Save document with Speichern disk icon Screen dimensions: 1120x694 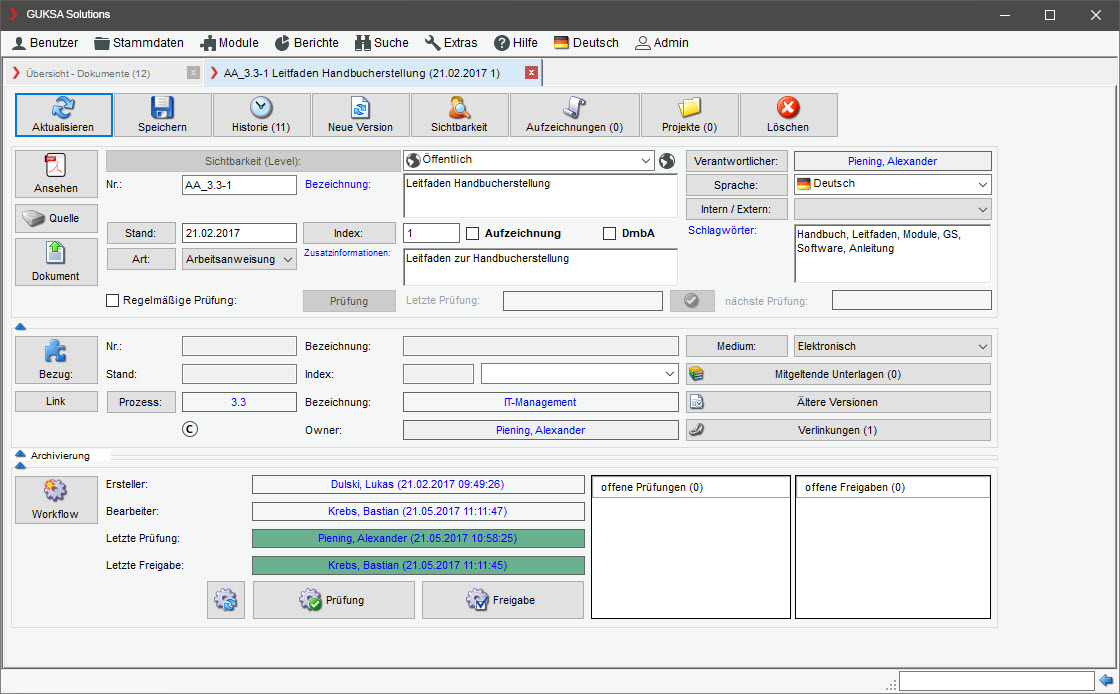pyautogui.click(x=162, y=108)
